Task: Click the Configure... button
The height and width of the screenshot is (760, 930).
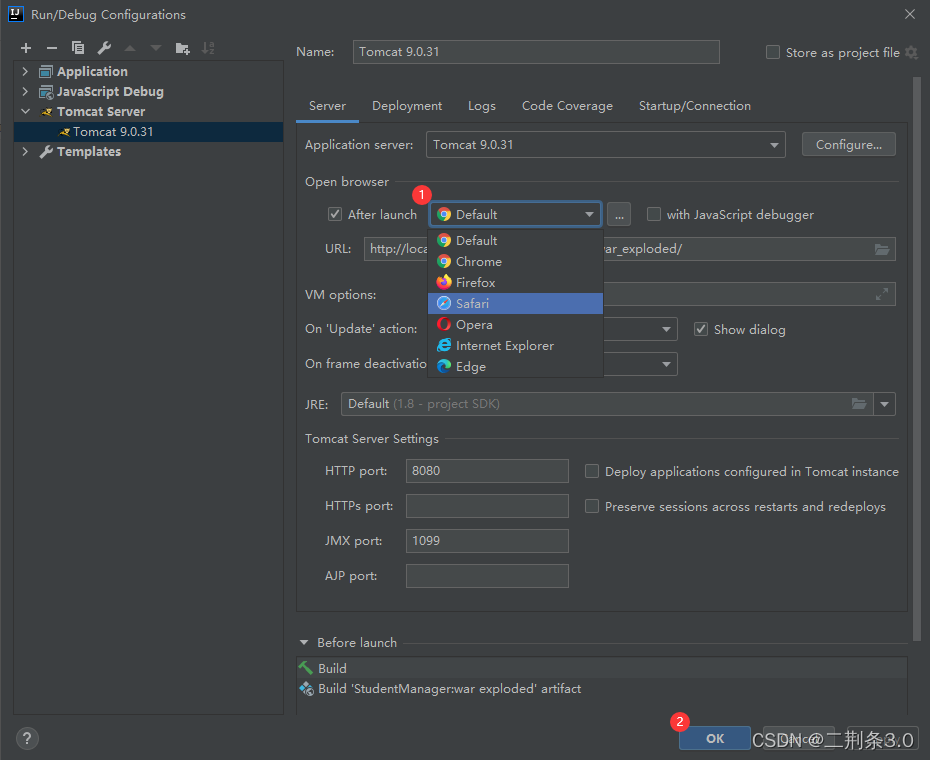Action: coord(848,145)
